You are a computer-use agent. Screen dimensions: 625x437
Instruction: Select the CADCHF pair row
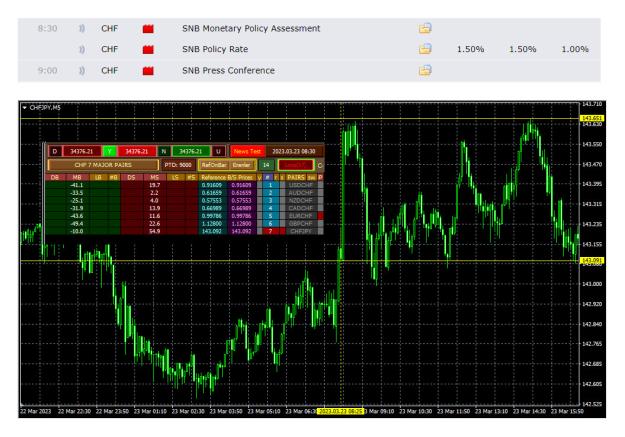click(x=301, y=208)
